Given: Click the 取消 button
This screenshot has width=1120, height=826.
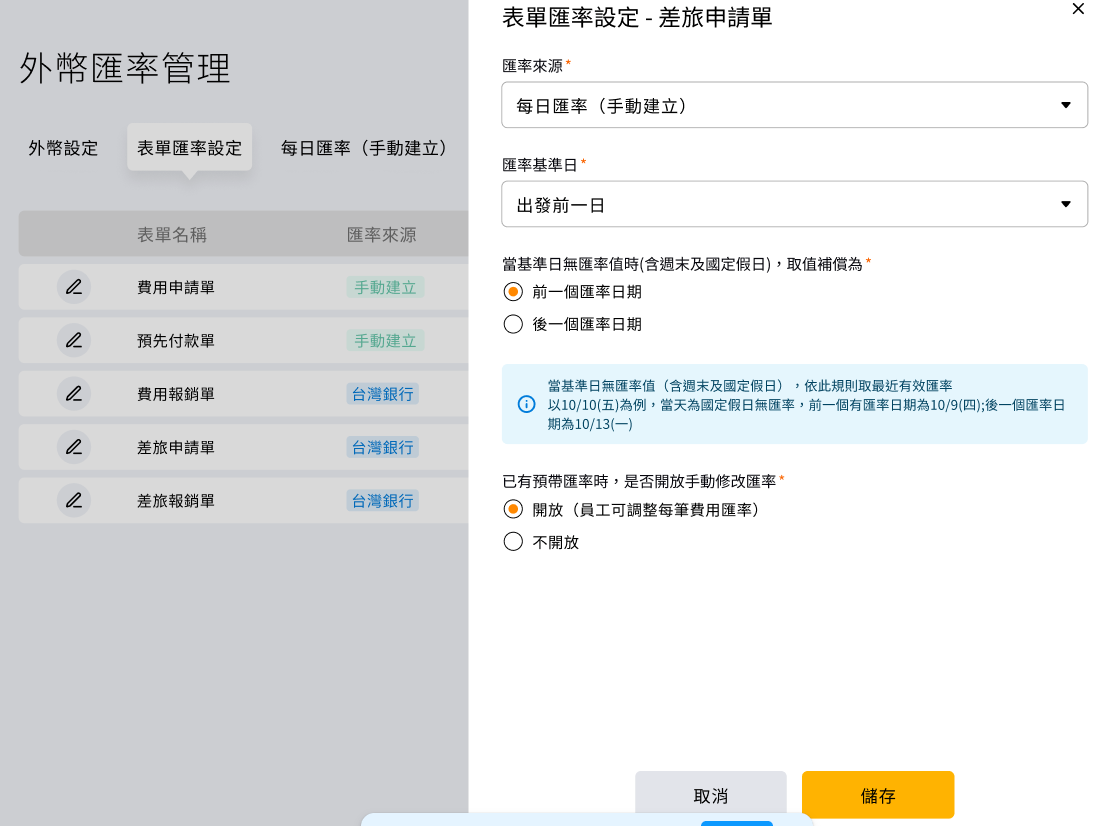Looking at the screenshot, I should pos(711,795).
